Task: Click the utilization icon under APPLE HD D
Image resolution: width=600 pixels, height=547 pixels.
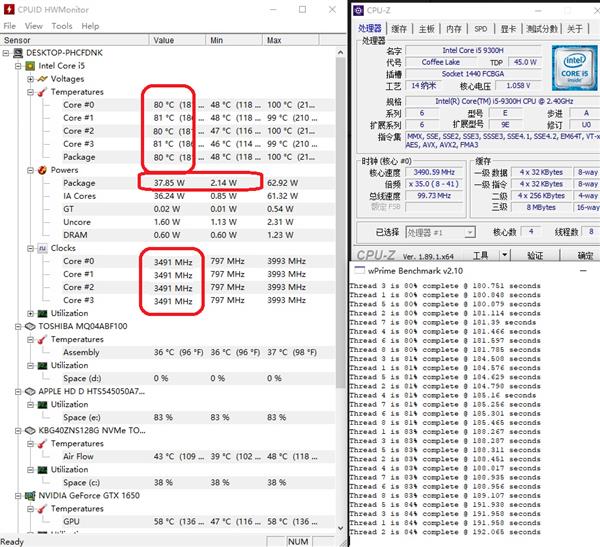Action: click(x=42, y=405)
